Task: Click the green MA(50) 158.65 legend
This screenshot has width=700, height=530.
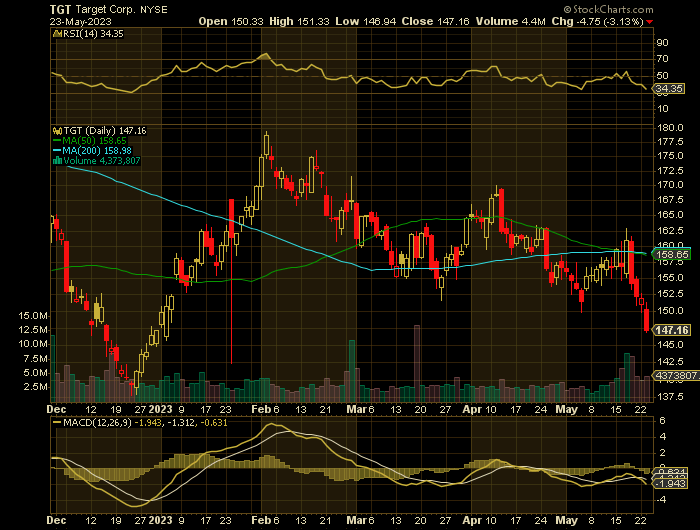Action: tap(89, 141)
